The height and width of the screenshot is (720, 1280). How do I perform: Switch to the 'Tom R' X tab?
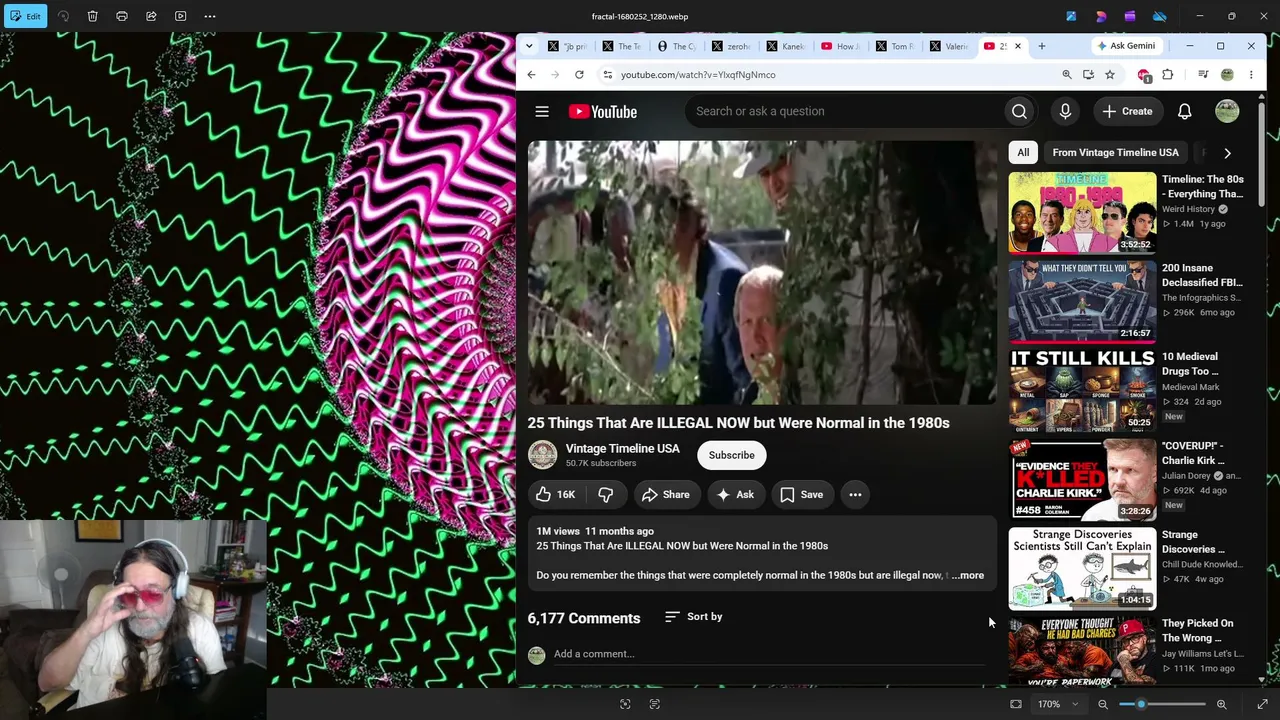click(894, 46)
